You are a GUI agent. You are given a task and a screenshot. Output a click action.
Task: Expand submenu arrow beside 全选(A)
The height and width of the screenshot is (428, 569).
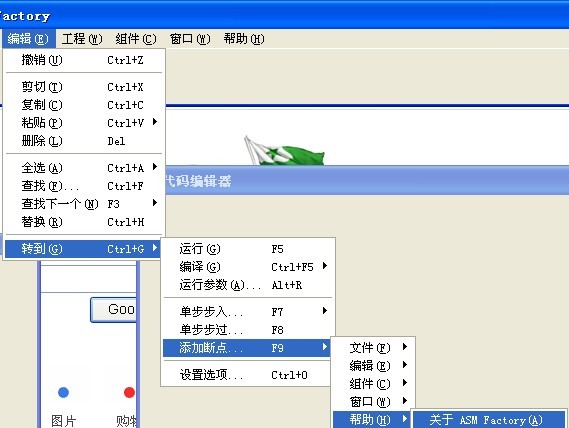(x=155, y=167)
